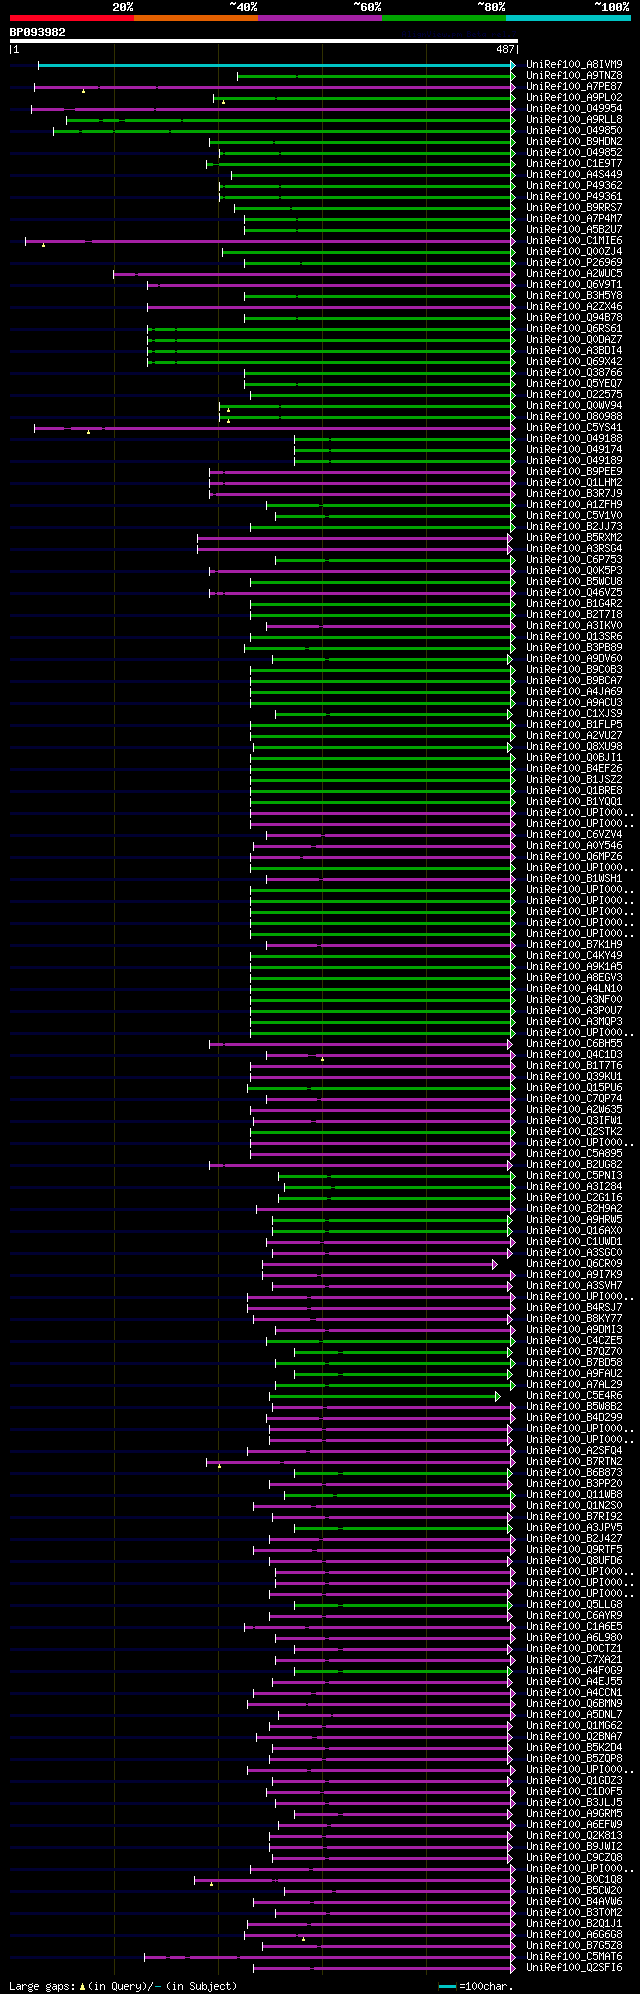Image resolution: width=640 pixels, height=1994 pixels.
Task: Click the cyan ~100% identity legend segment
Action: click(568, 18)
